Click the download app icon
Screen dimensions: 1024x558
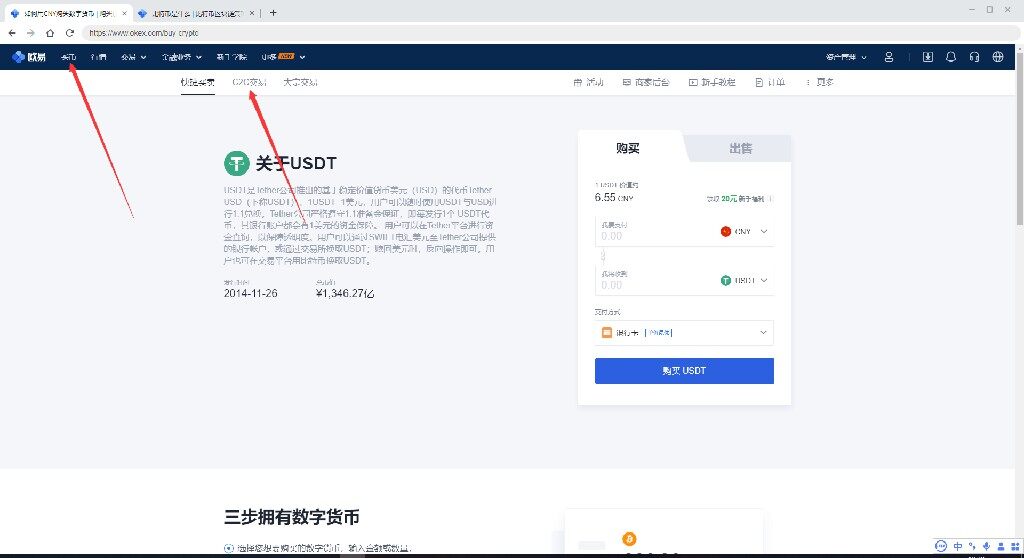927,57
